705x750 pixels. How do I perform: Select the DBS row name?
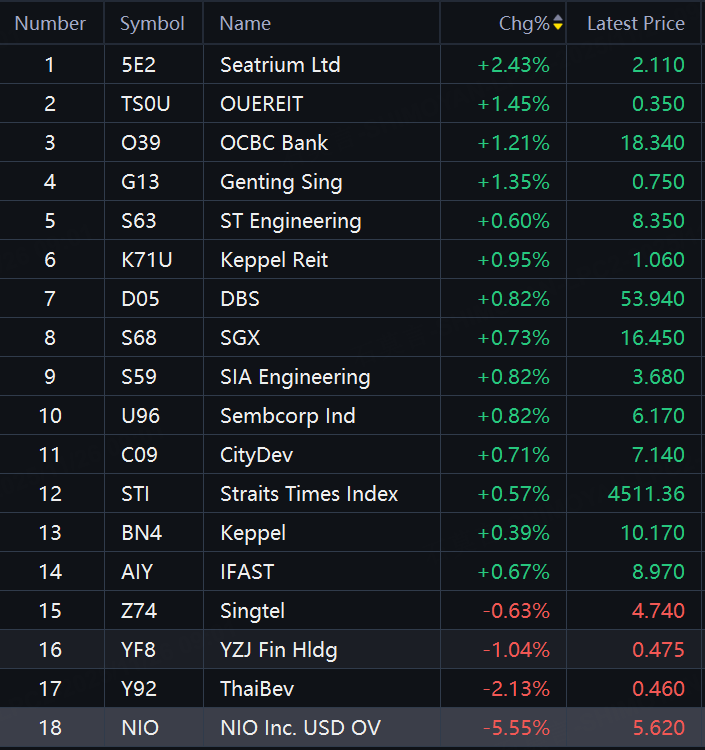[x=239, y=299]
